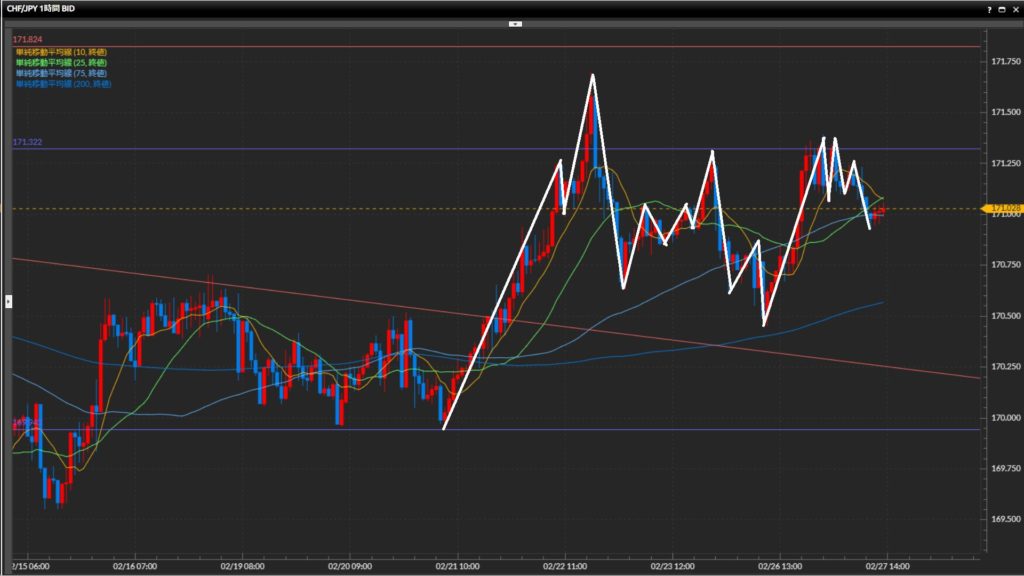Click the 02/19 08:00 time axis label
The width and height of the screenshot is (1024, 576).
click(241, 565)
